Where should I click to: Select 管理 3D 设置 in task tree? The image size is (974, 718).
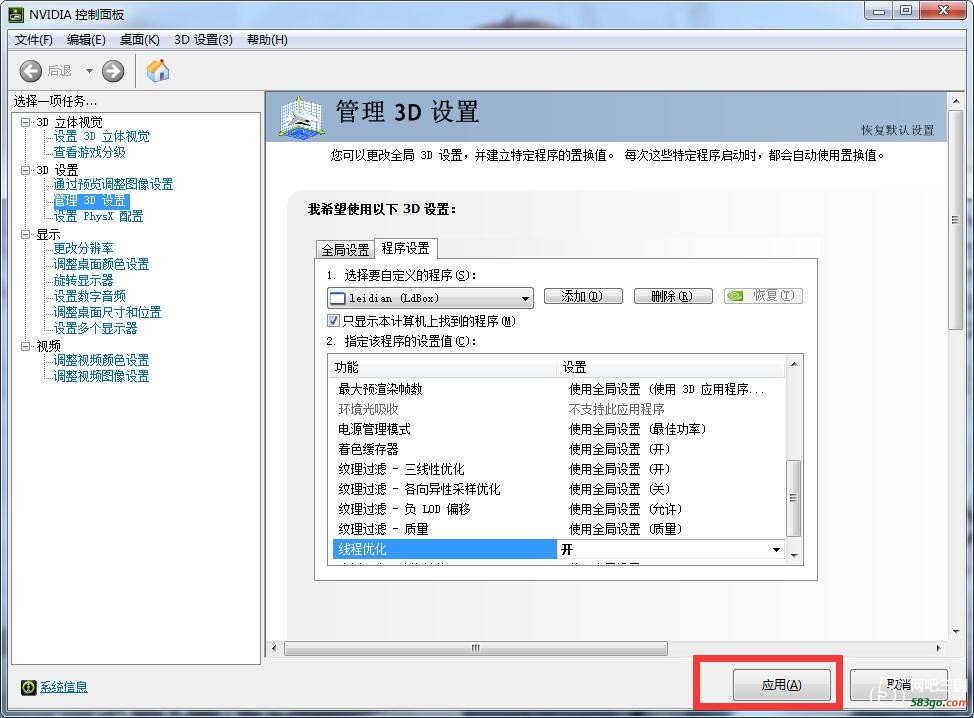click(91, 201)
